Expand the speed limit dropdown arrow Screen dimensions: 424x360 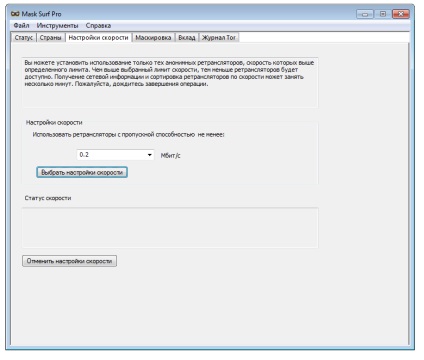[150, 155]
